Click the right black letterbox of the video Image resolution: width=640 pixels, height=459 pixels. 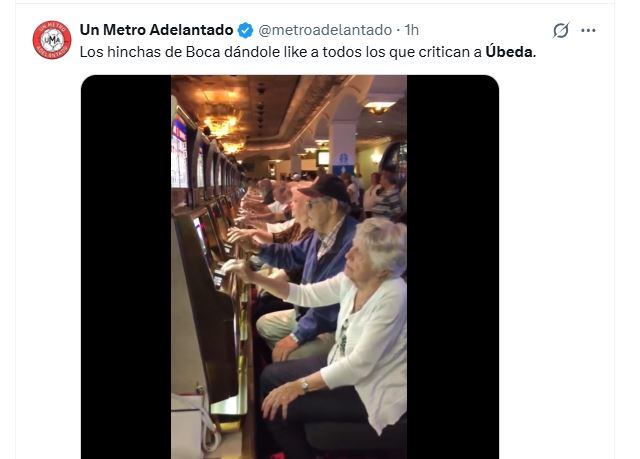pyautogui.click(x=453, y=267)
